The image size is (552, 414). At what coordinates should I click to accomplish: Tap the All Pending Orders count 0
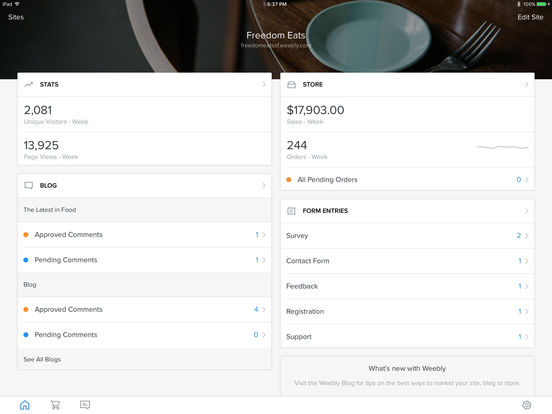pos(519,180)
